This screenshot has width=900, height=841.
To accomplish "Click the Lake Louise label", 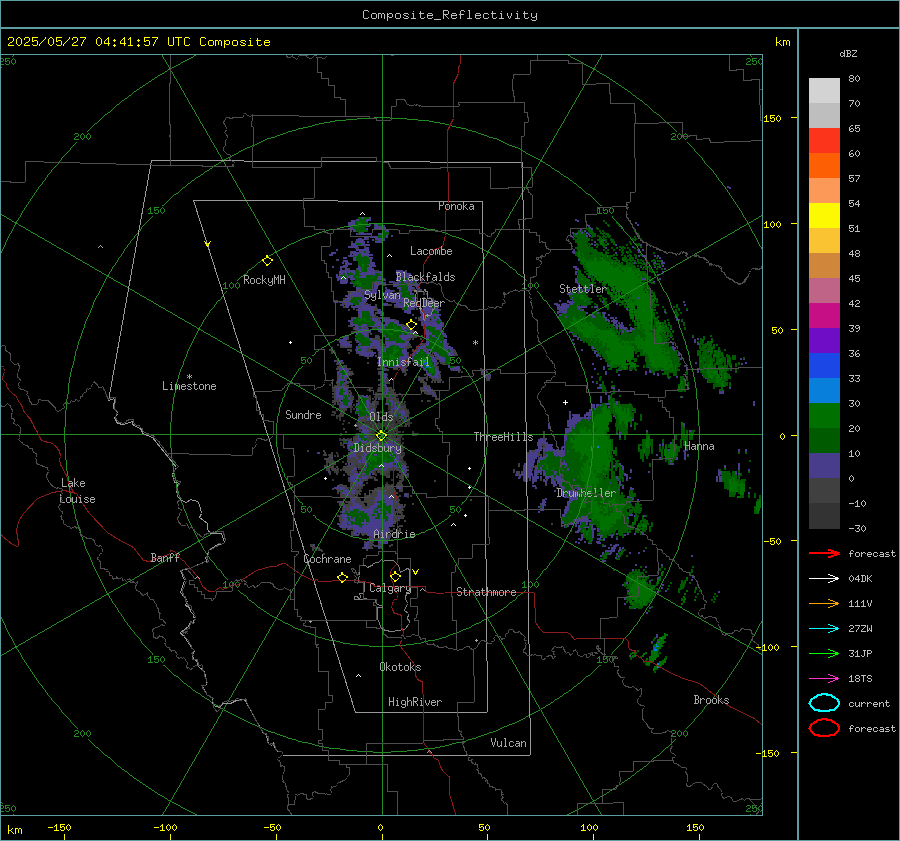I will [77, 491].
